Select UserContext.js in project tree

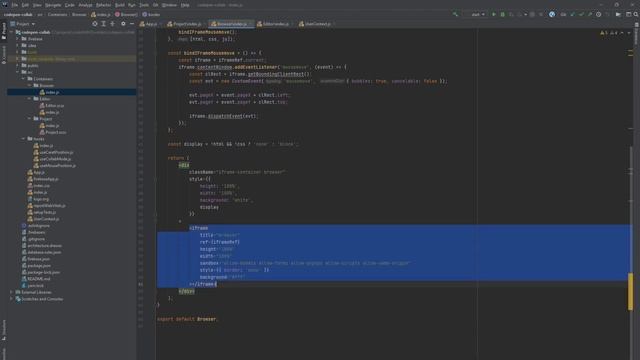(46, 219)
